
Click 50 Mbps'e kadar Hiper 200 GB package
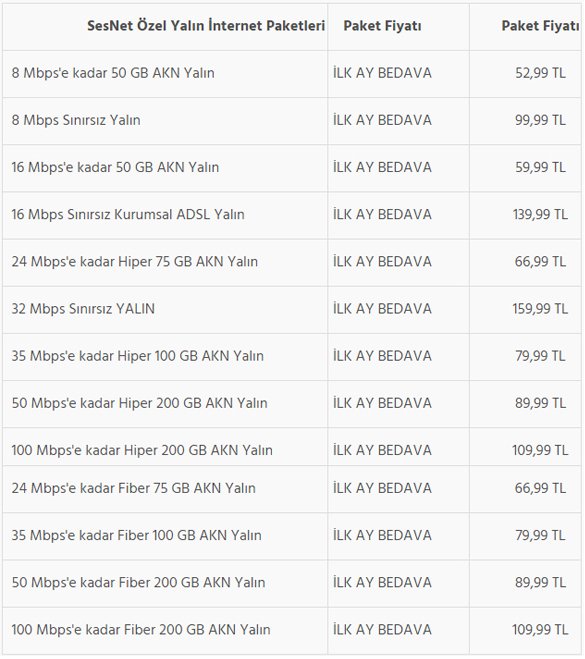140,403
